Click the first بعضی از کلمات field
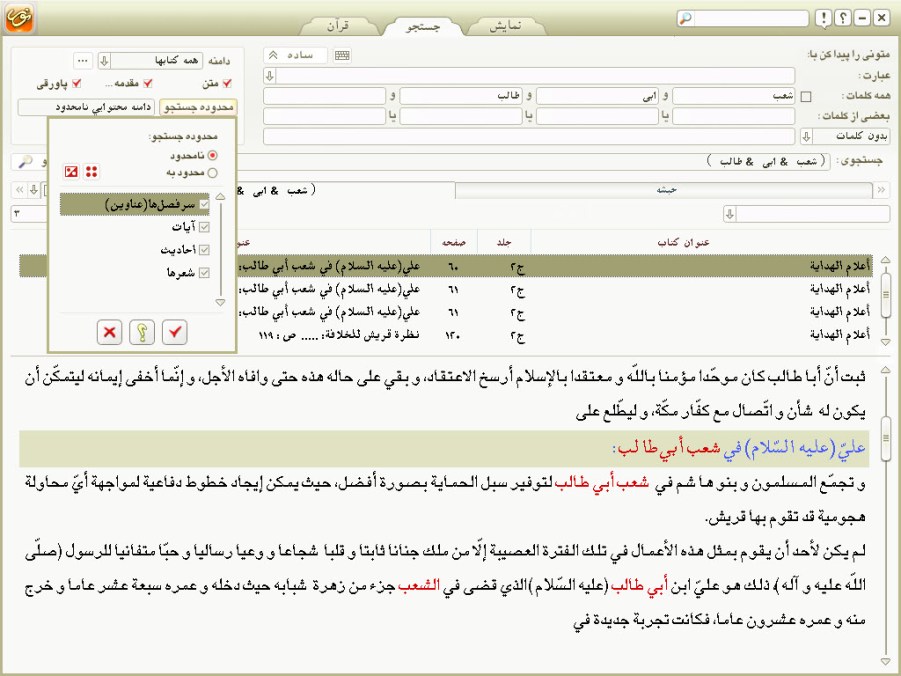This screenshot has width=901, height=676. 733,116
